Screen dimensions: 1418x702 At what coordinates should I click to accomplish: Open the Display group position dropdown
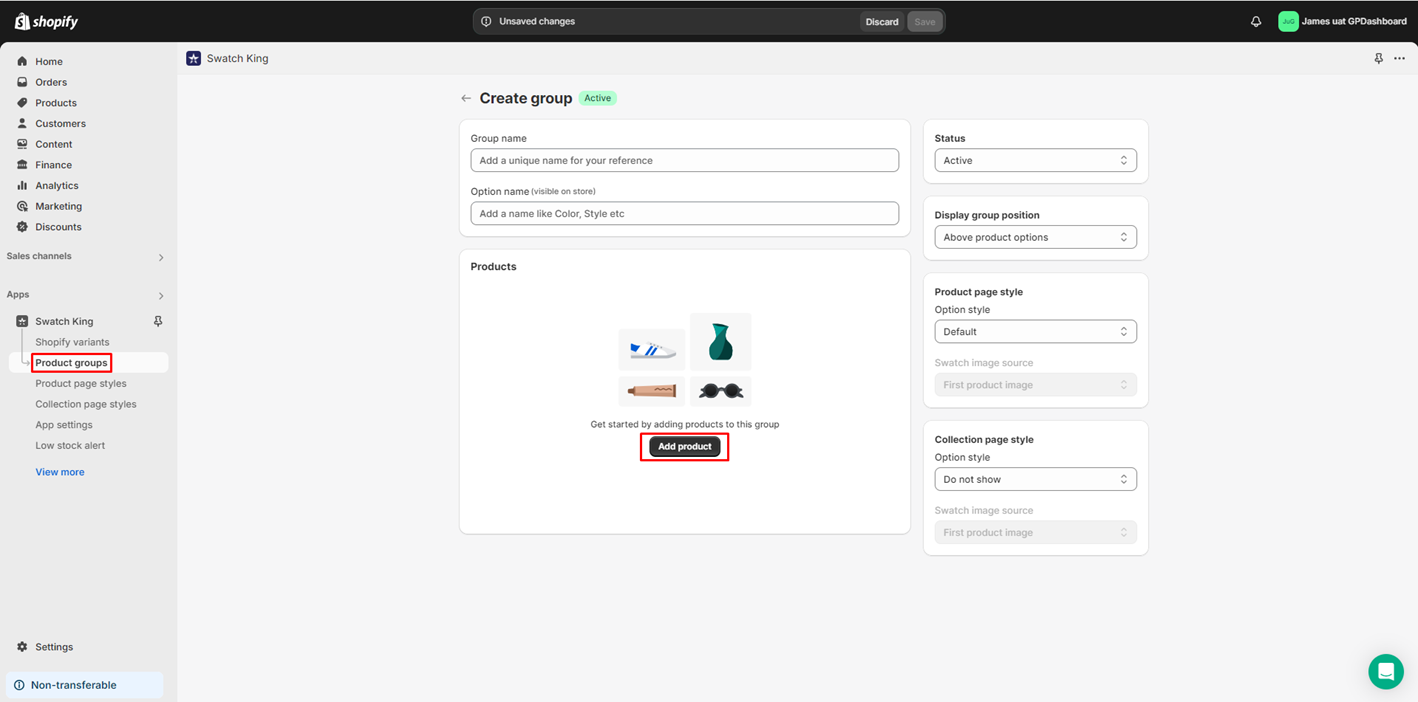point(1035,237)
